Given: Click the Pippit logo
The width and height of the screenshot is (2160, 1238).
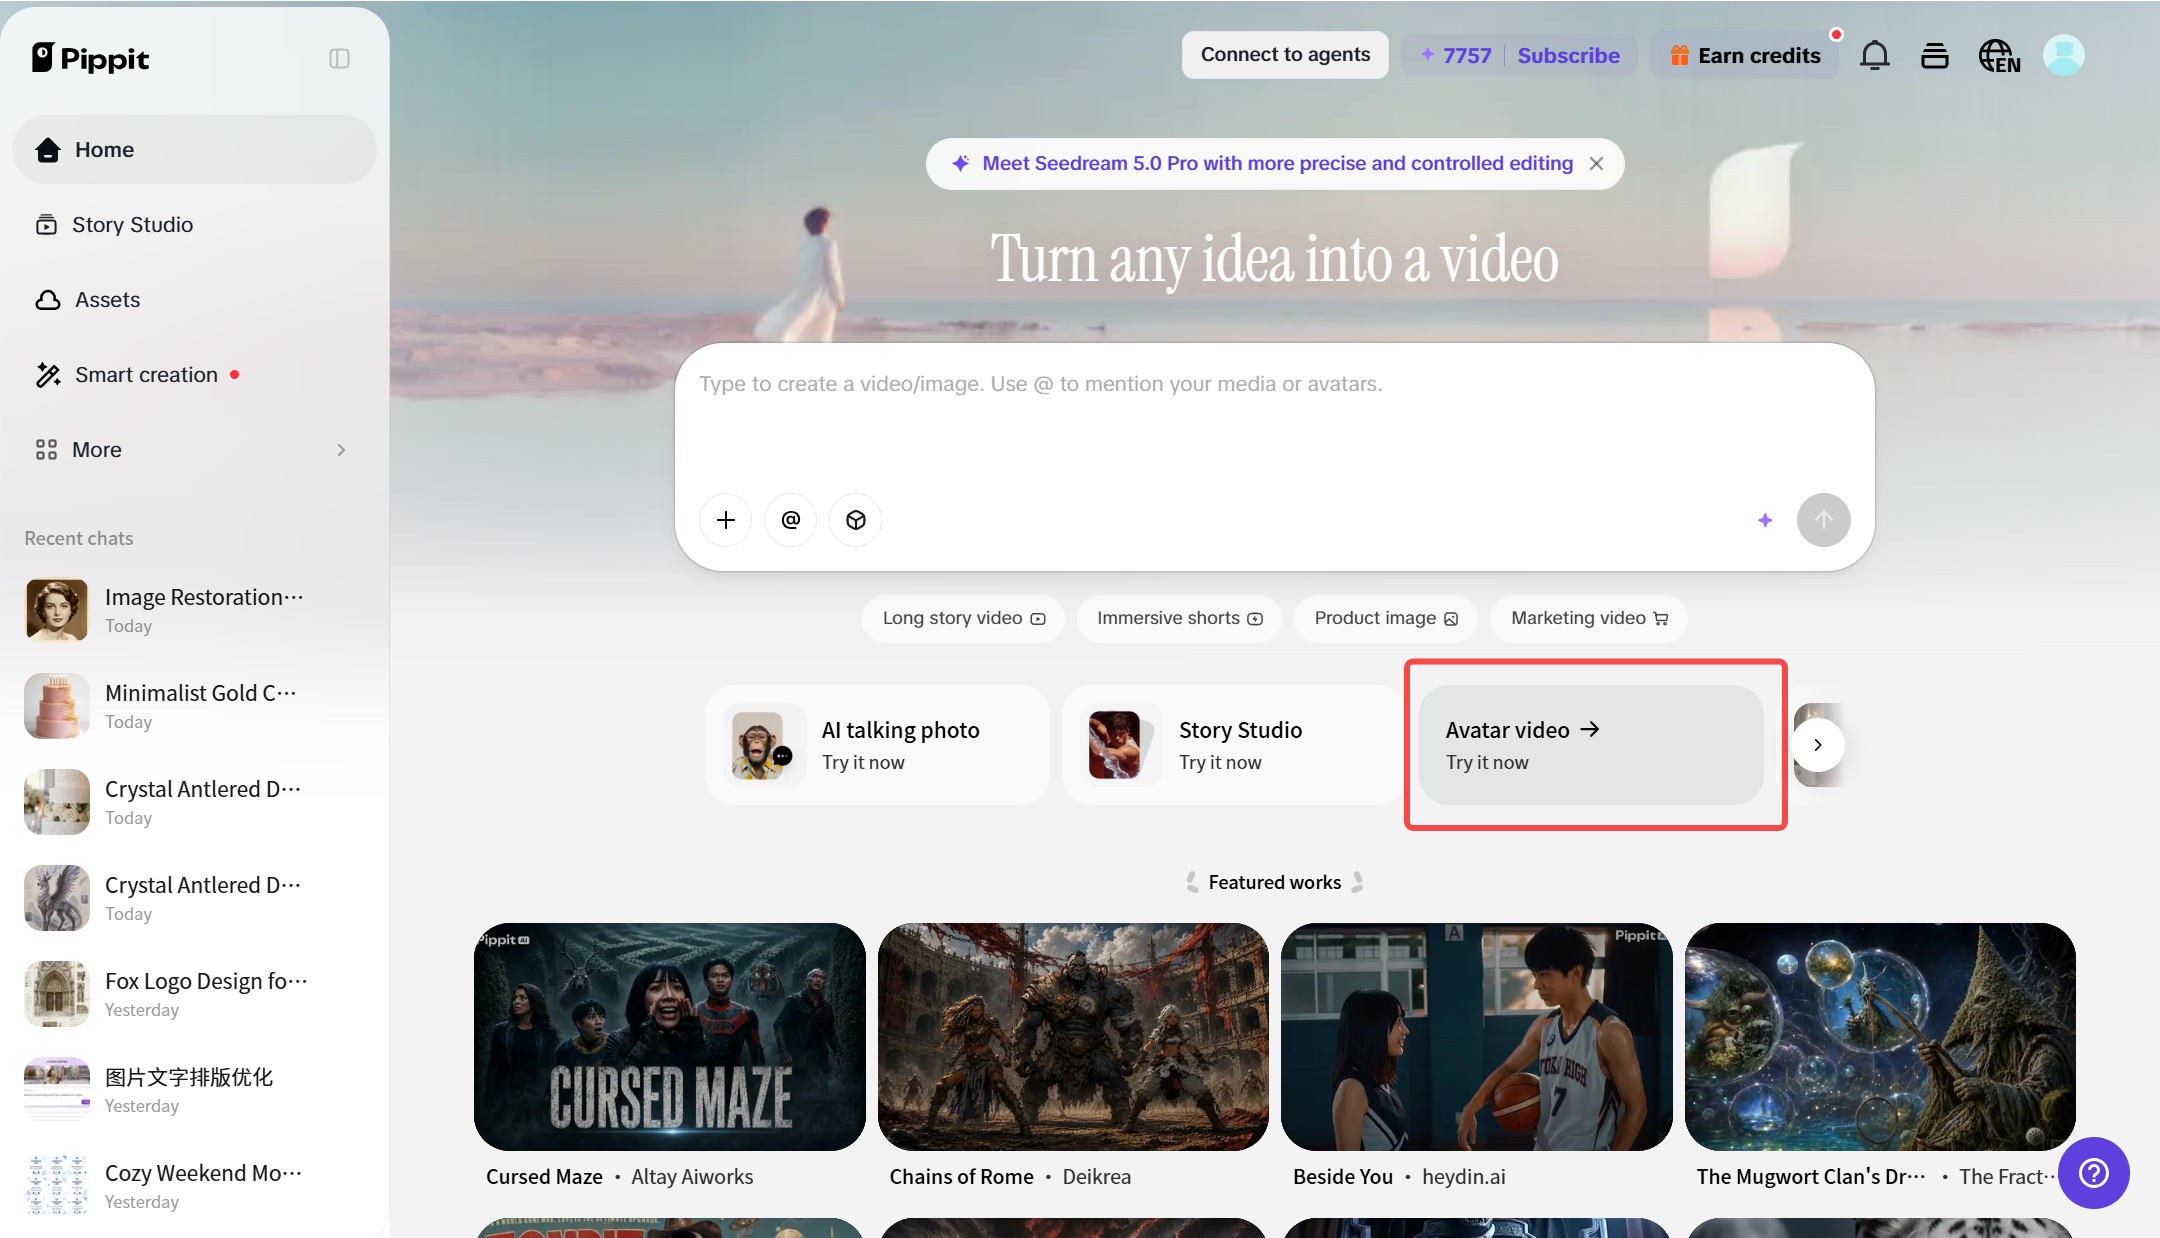Looking at the screenshot, I should 90,58.
